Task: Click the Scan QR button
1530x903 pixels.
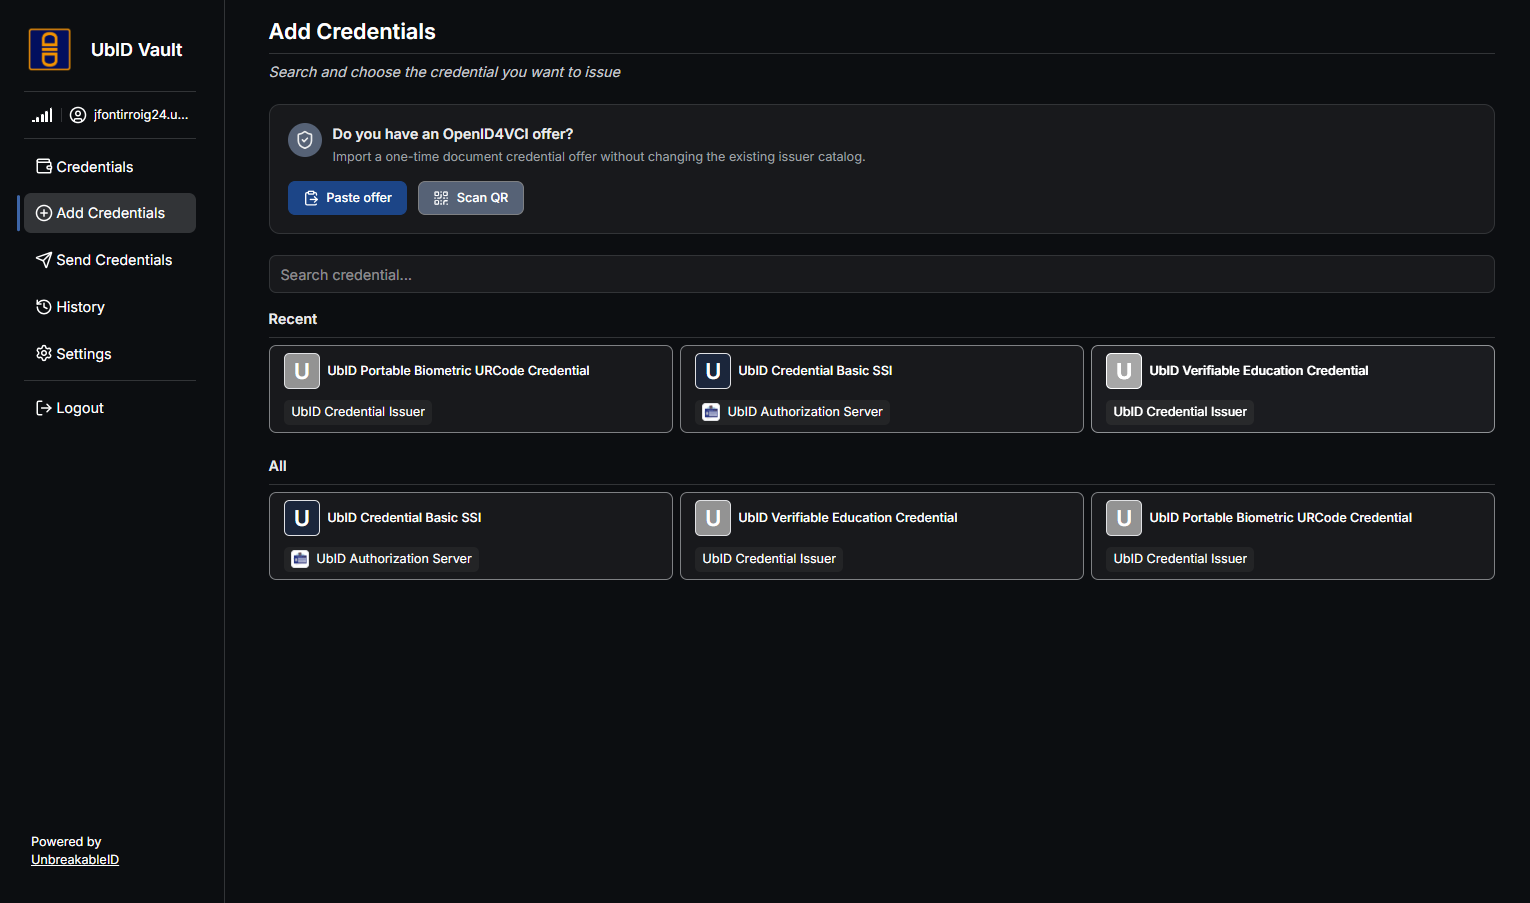Action: point(471,198)
